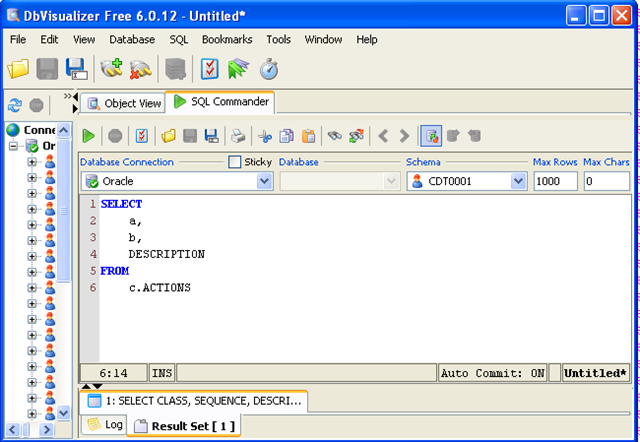
Task: Go to next SQL with right arrow
Action: click(x=404, y=136)
